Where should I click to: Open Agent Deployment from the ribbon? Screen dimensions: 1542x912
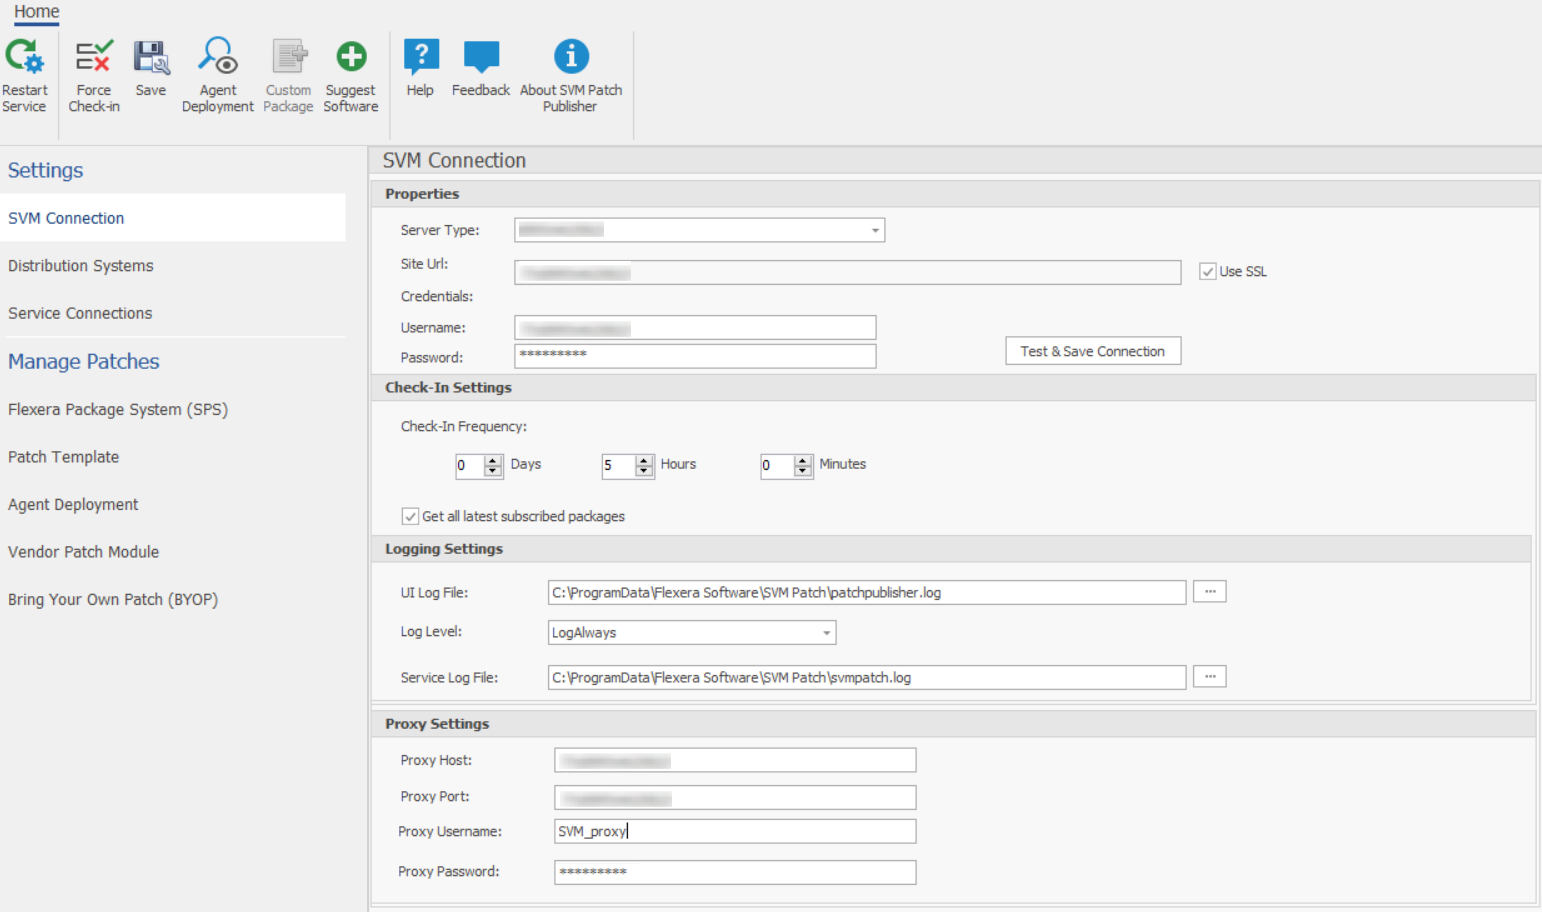pyautogui.click(x=217, y=58)
